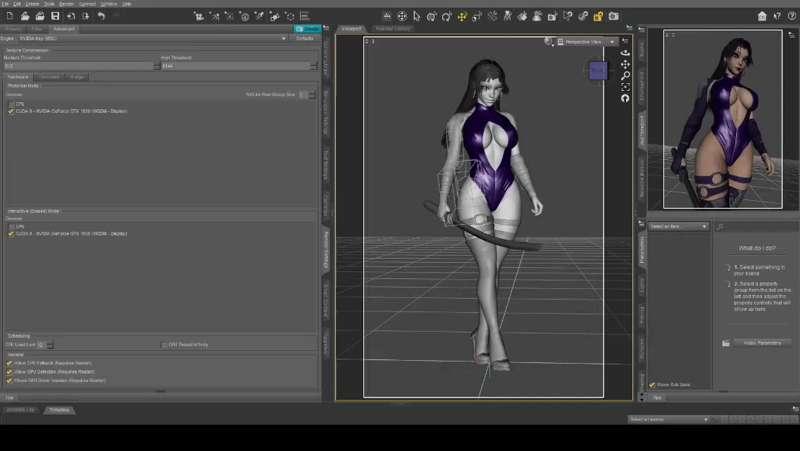
Task: Open the File menu
Action: (5, 4)
